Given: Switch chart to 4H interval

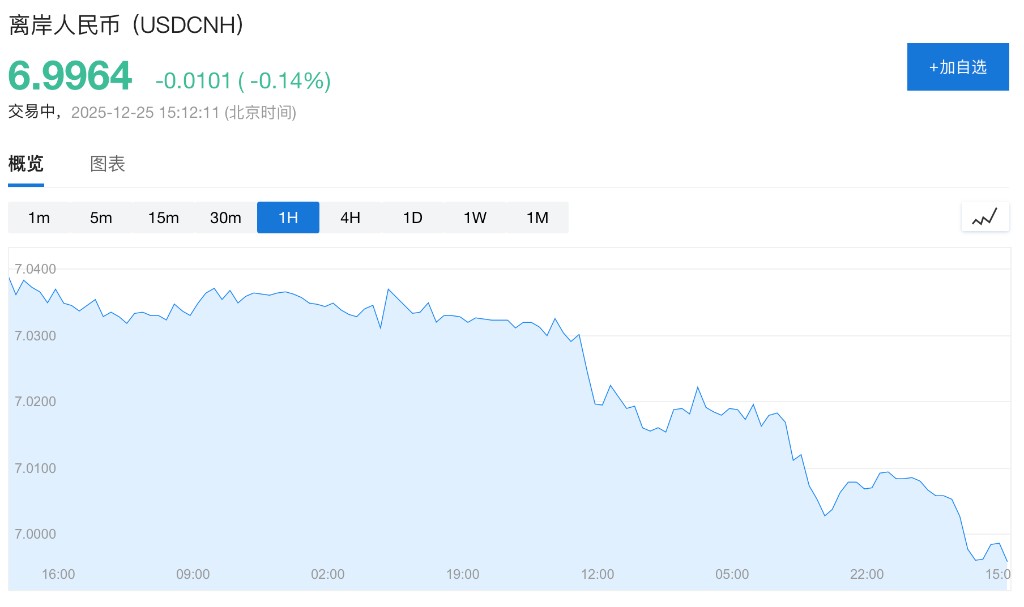Looking at the screenshot, I should click(350, 218).
